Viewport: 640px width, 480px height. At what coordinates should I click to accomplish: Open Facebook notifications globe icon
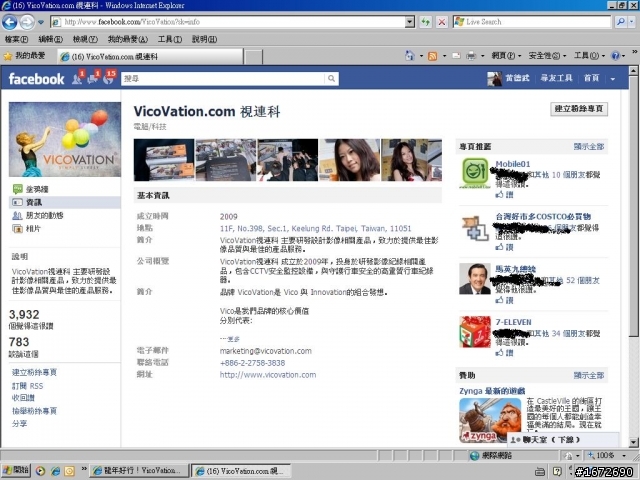tap(109, 78)
